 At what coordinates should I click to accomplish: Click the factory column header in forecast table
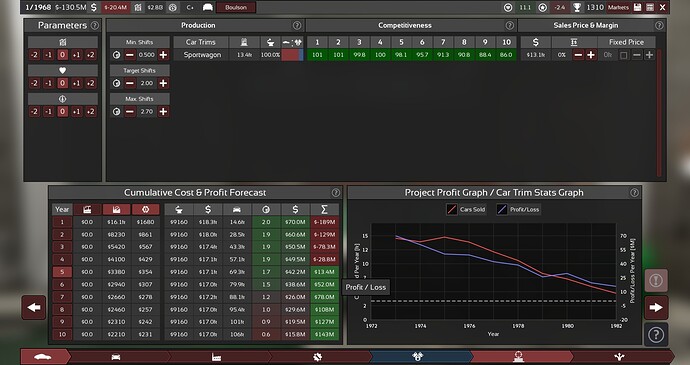[87, 210]
